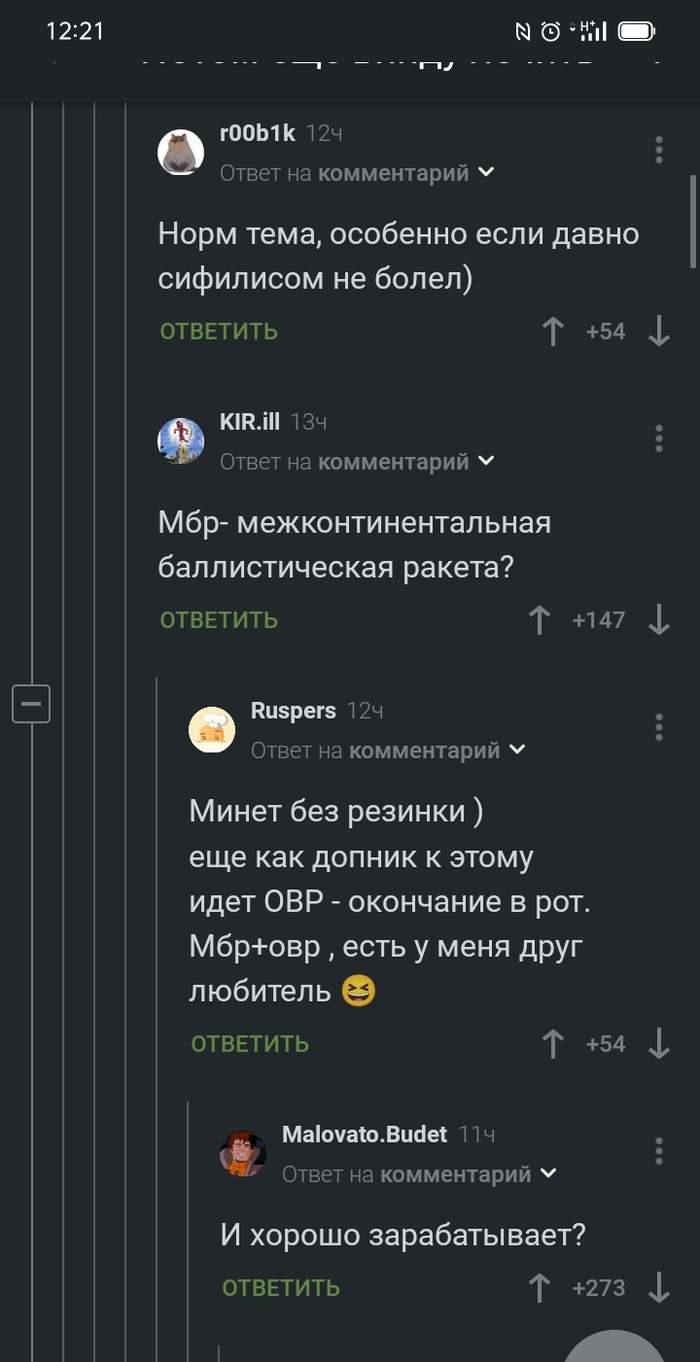
Task: Toggle options menu on Malovato.Budet's comment
Action: 658,1150
